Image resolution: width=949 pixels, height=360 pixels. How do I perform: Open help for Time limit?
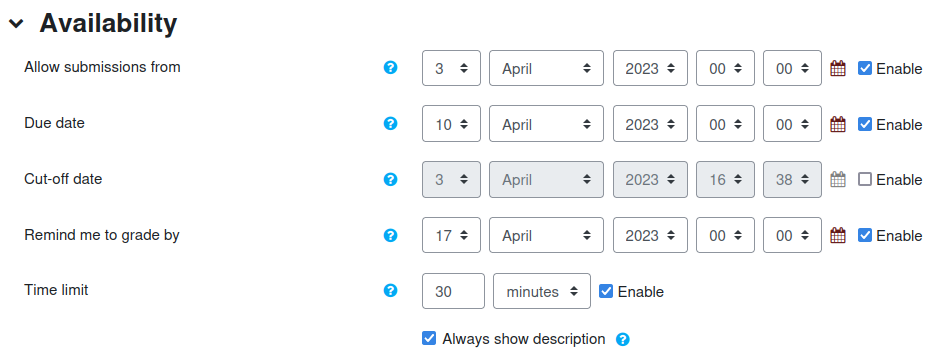(391, 290)
